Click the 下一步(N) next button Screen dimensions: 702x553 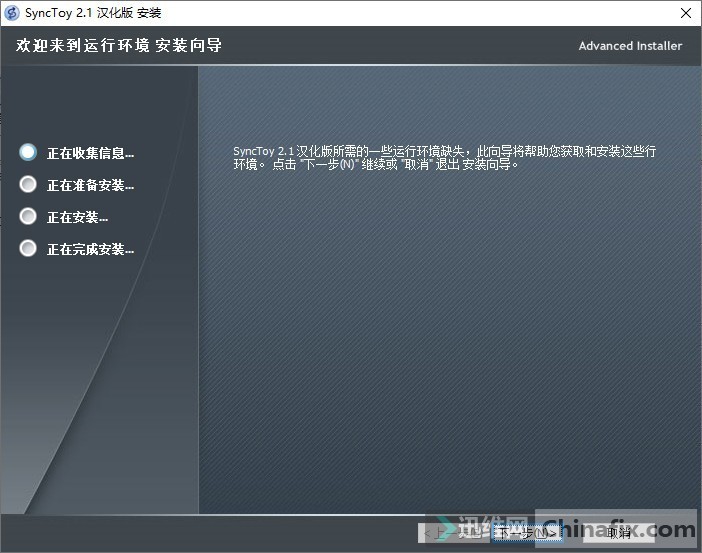click(527, 533)
